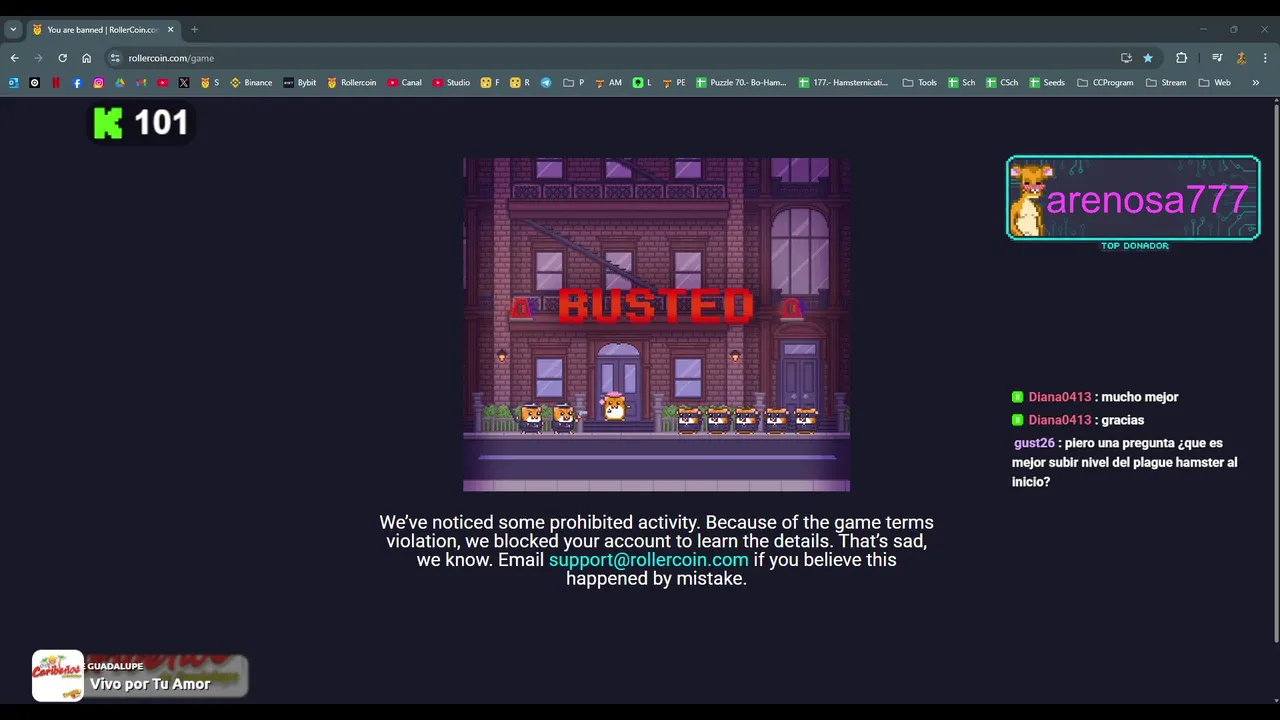This screenshot has width=1280, height=720.
Task: Open the Facebook bookmark icon
Action: [77, 83]
